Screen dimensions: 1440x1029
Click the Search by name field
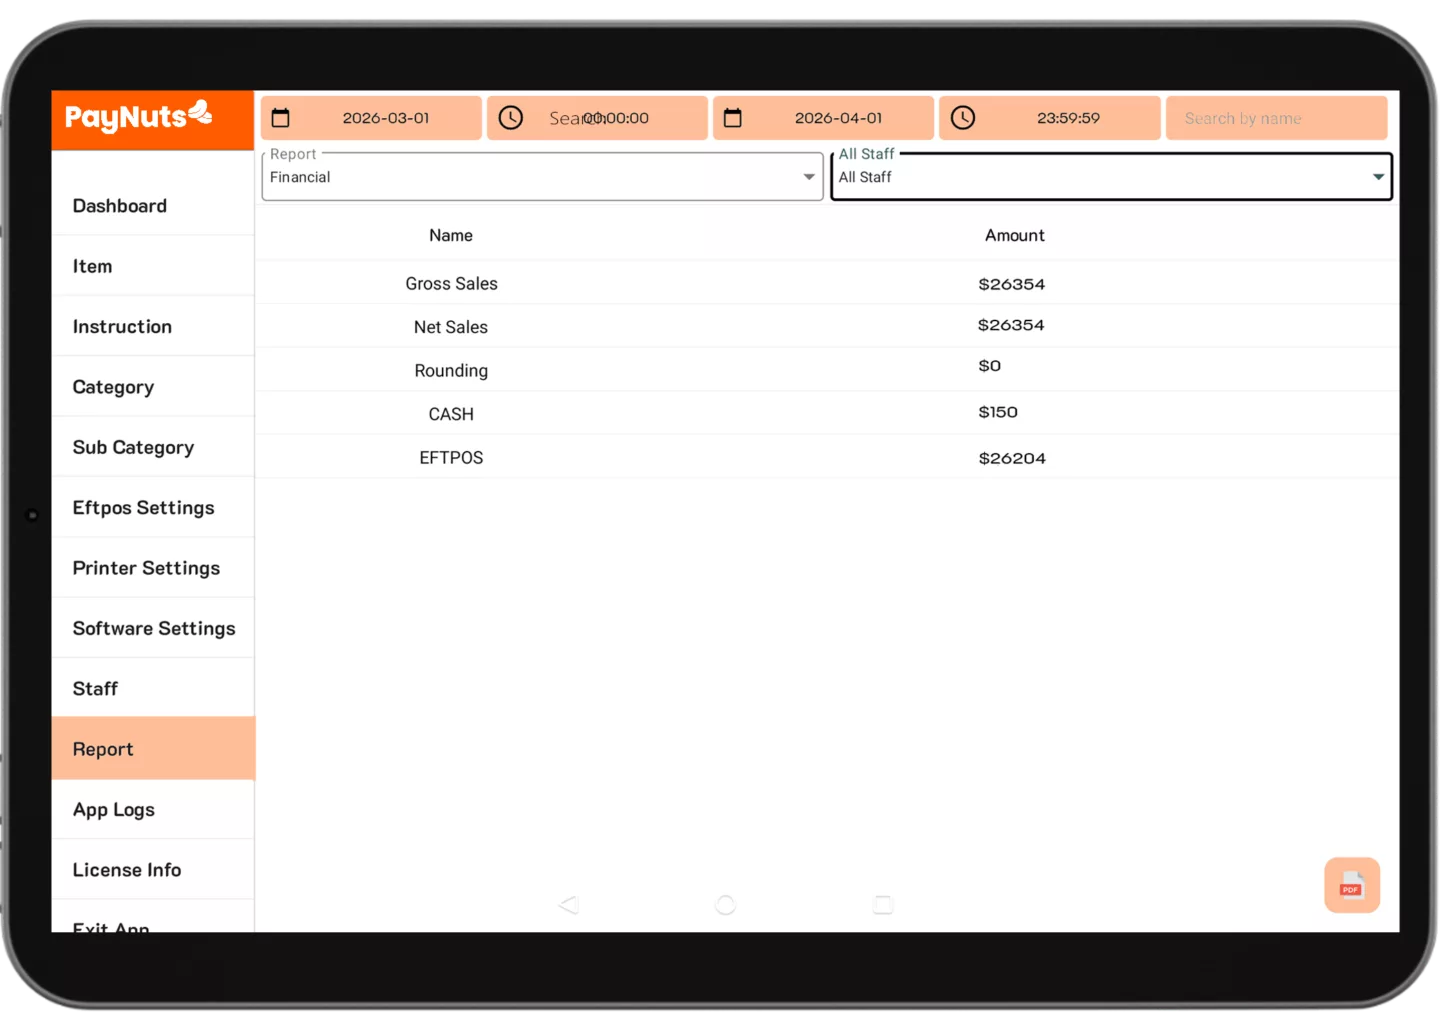(x=1276, y=117)
